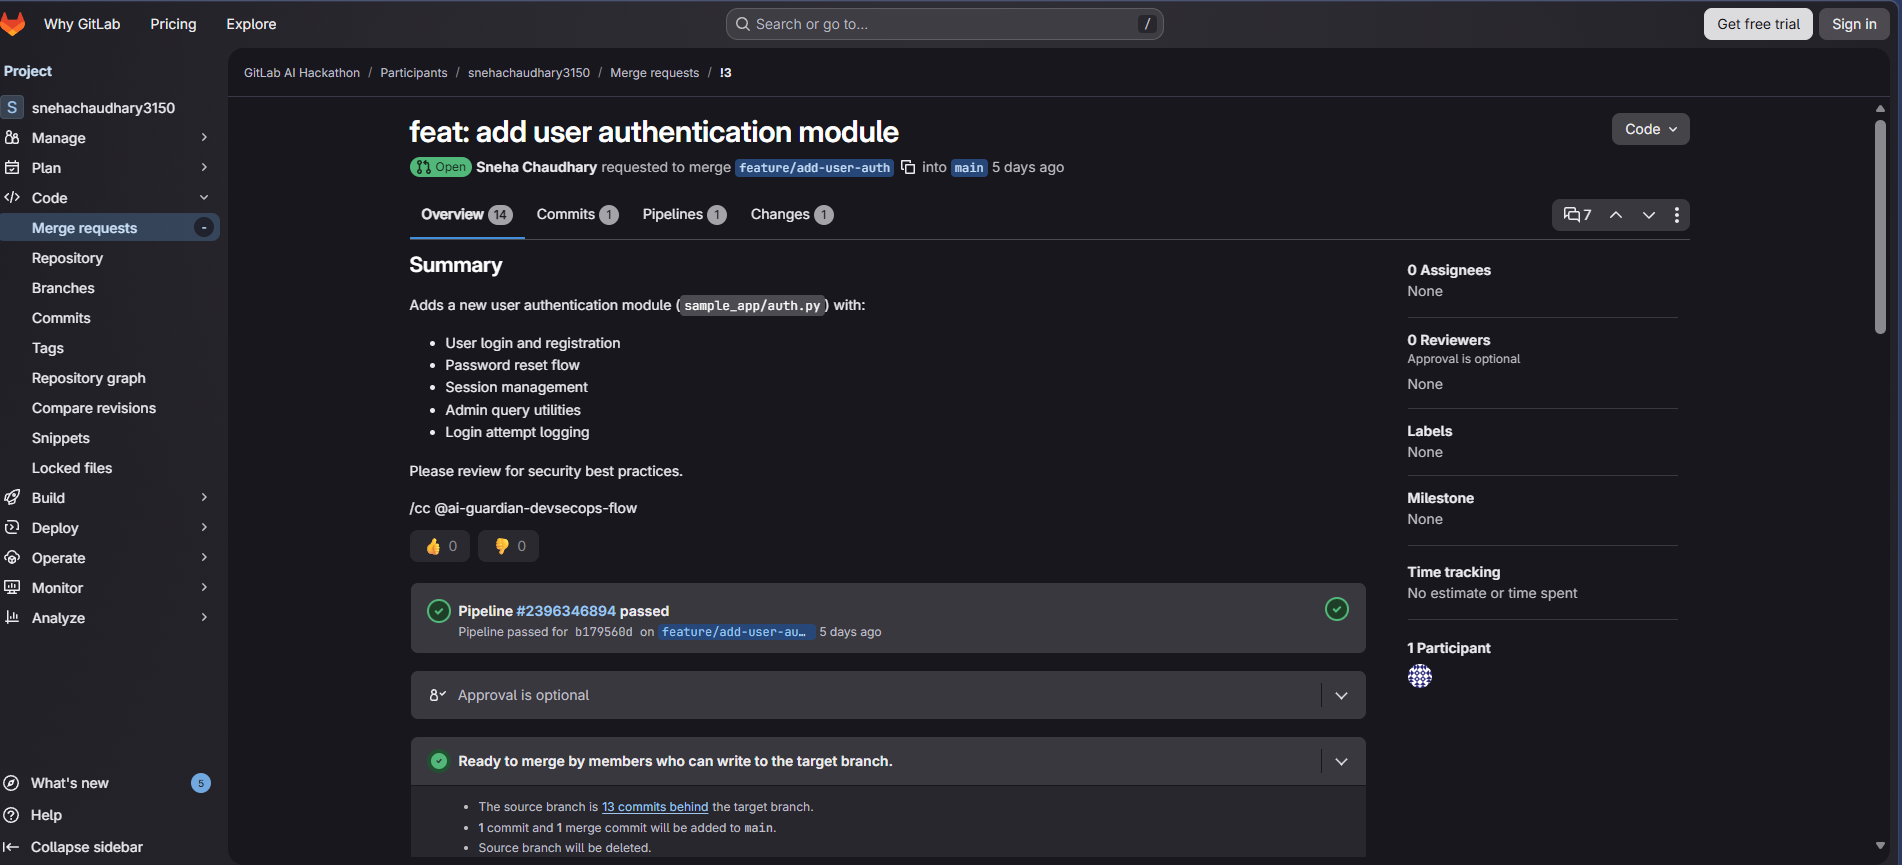Click the Manage sidebar icon
The height and width of the screenshot is (865, 1902).
coord(12,137)
